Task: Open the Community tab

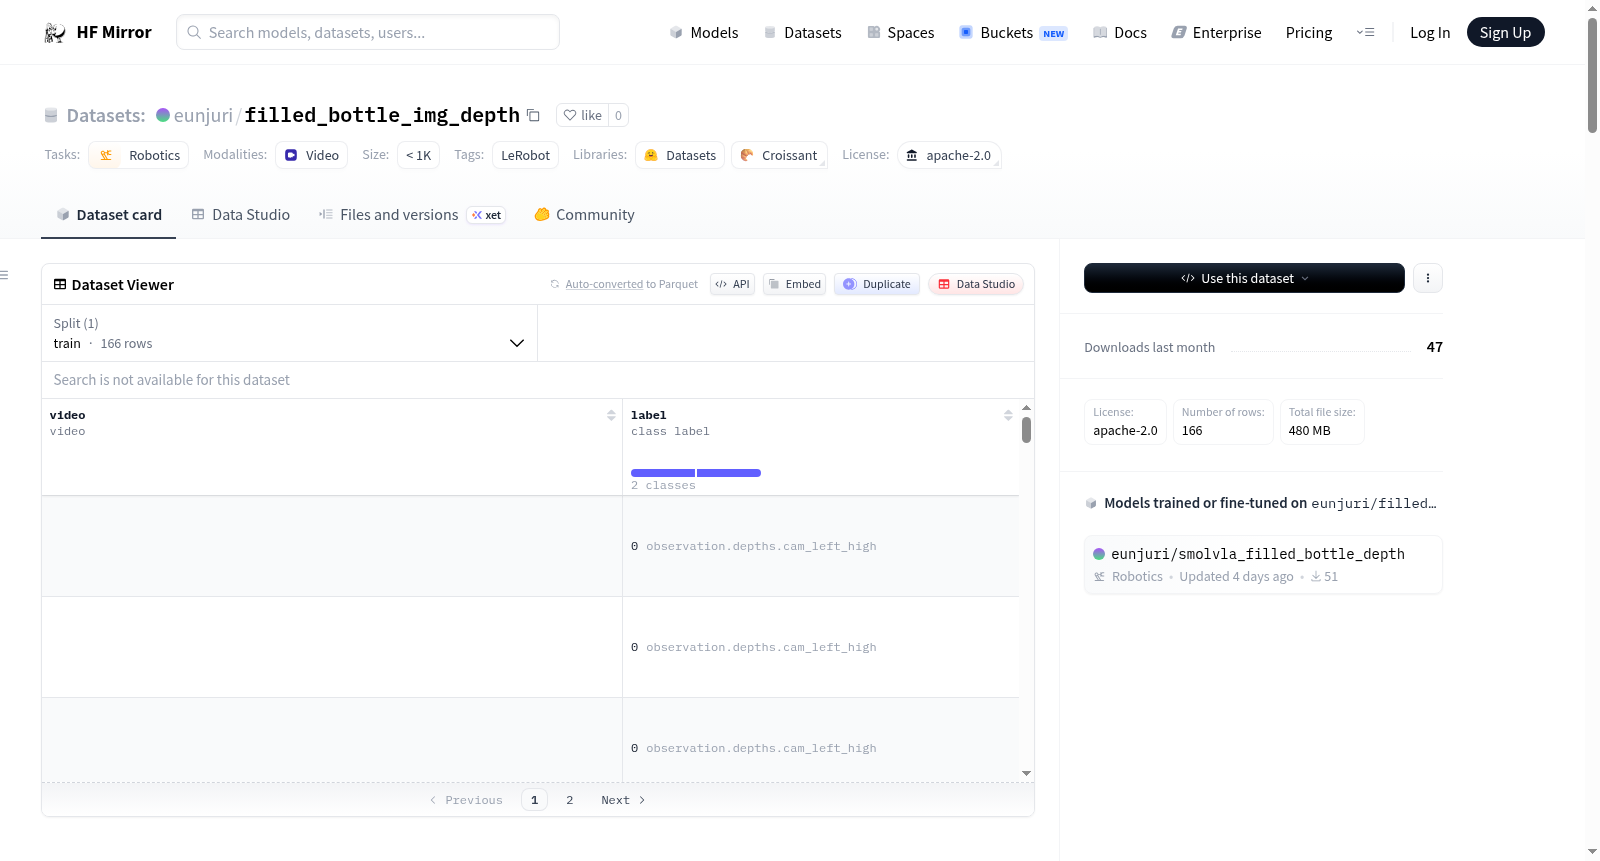Action: (584, 215)
